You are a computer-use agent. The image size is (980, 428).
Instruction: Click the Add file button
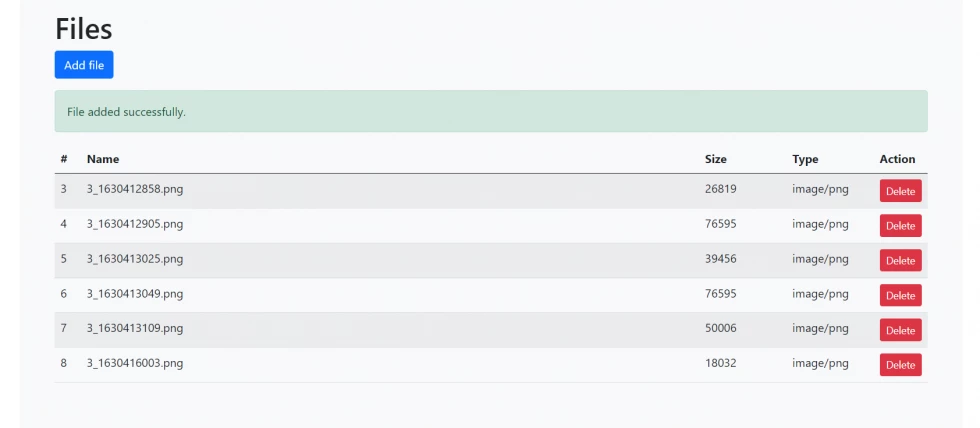(84, 65)
